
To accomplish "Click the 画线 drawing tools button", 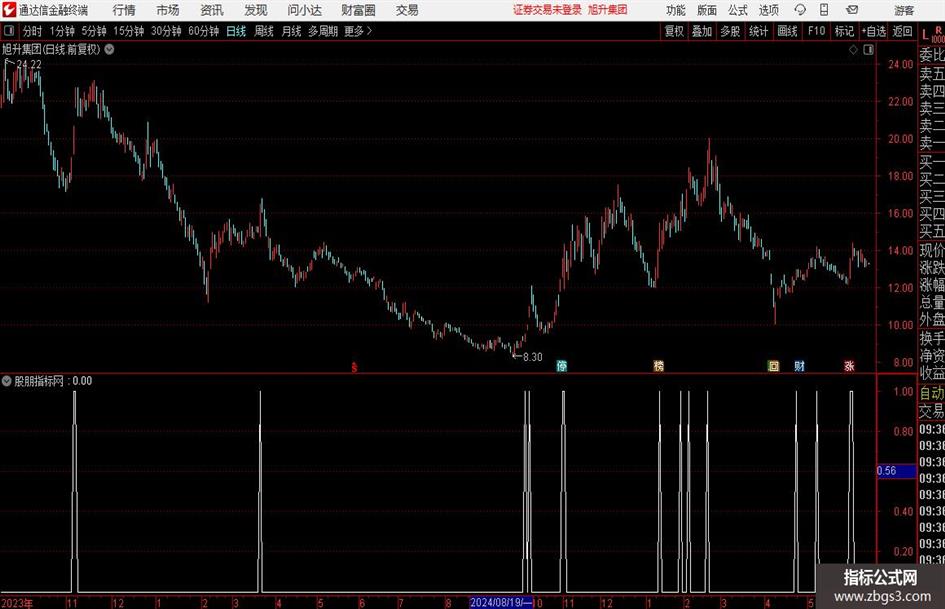I will click(x=787, y=31).
